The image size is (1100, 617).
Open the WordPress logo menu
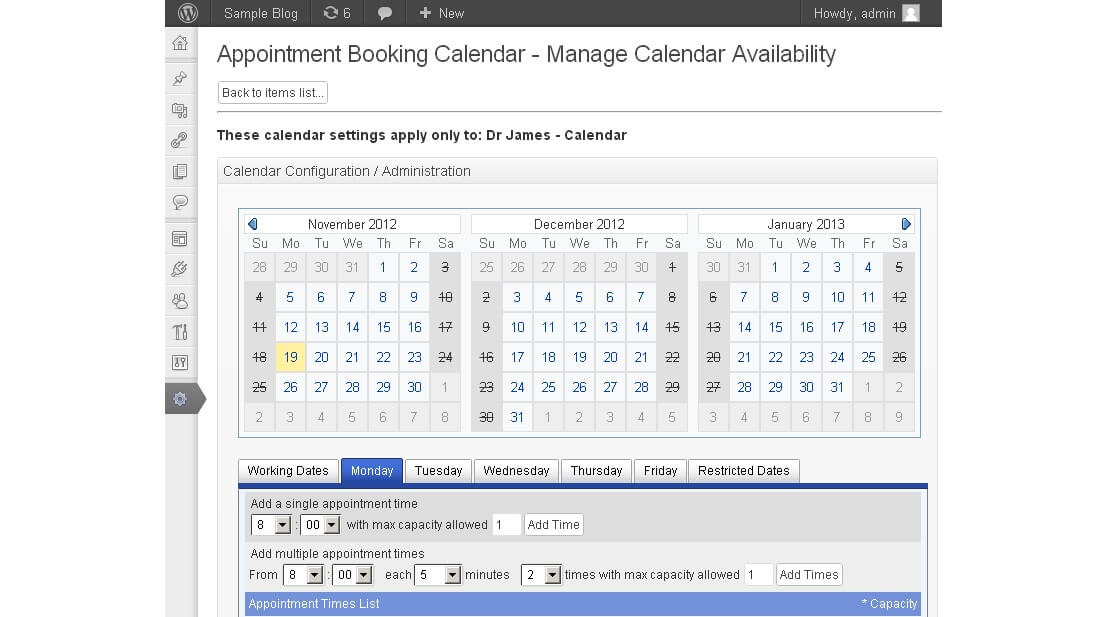click(188, 13)
